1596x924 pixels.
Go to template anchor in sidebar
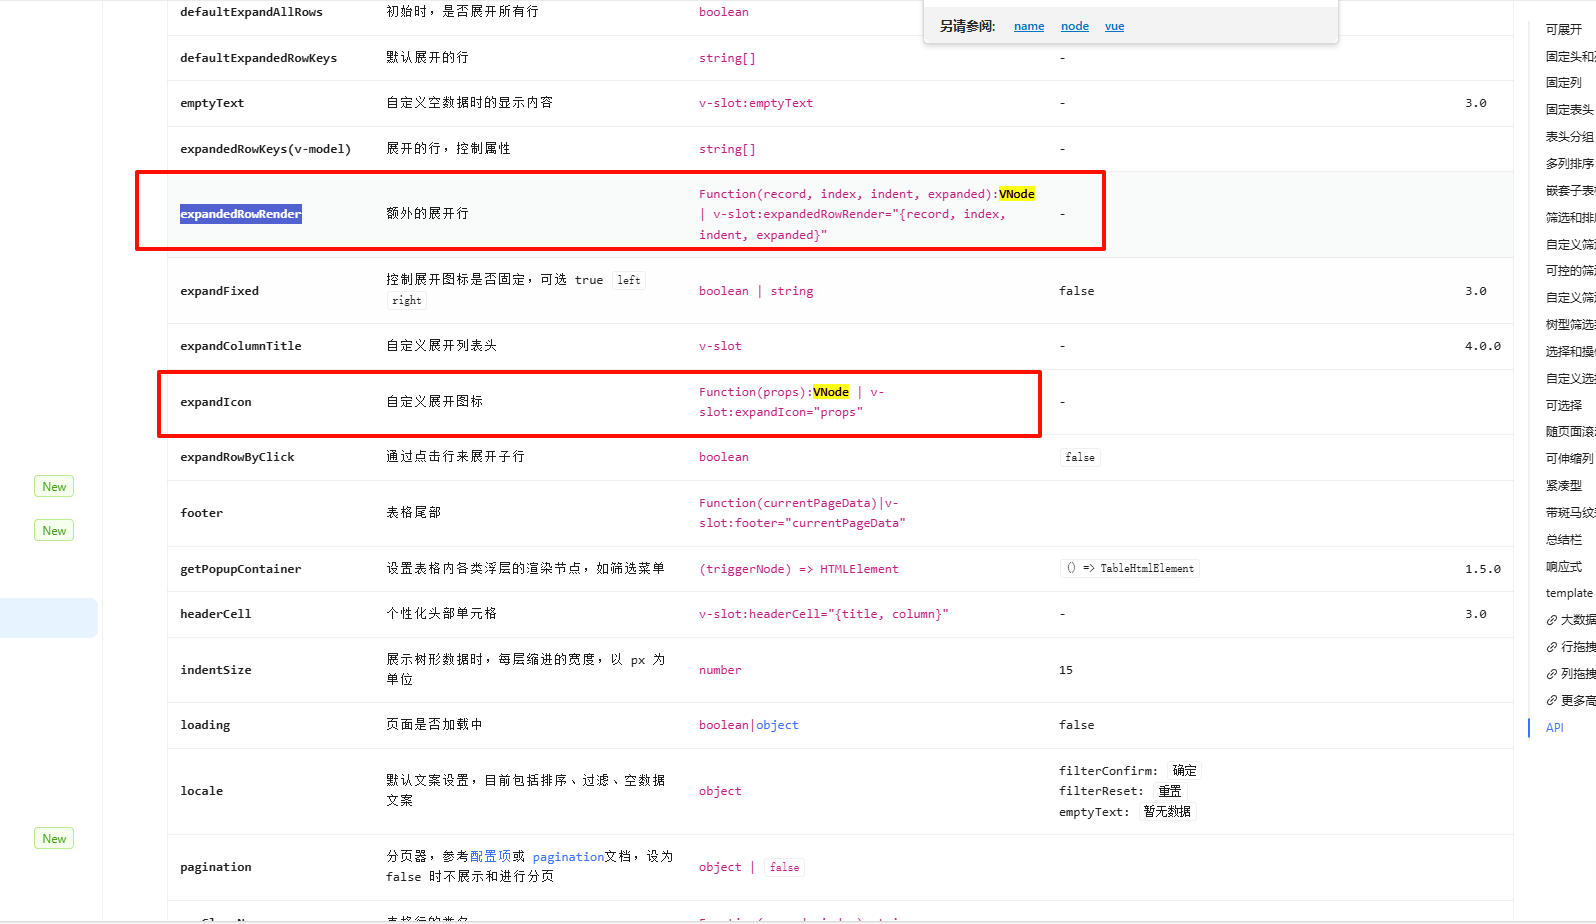pyautogui.click(x=1569, y=593)
